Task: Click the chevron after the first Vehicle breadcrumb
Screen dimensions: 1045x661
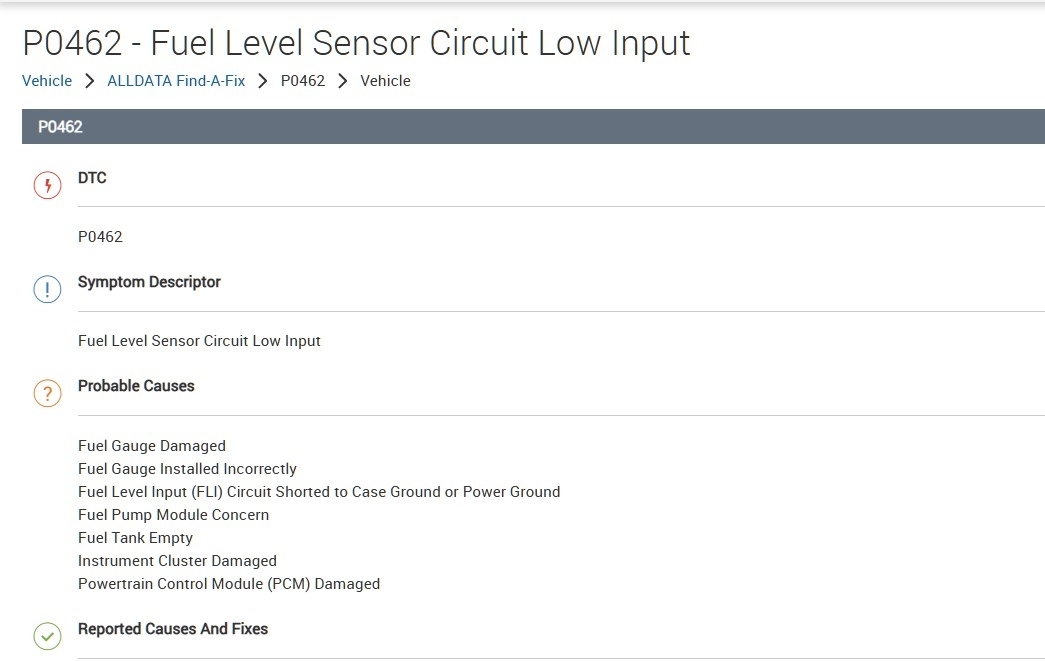Action: (x=90, y=81)
